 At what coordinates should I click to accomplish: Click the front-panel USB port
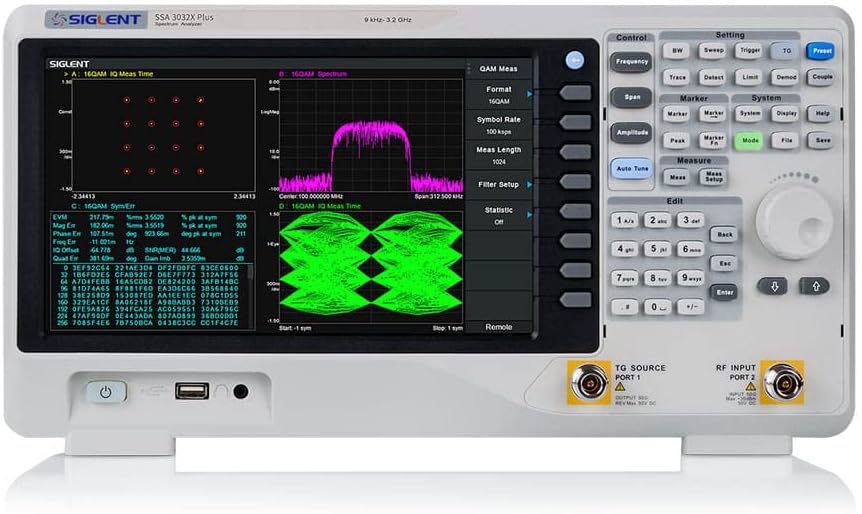[x=192, y=391]
